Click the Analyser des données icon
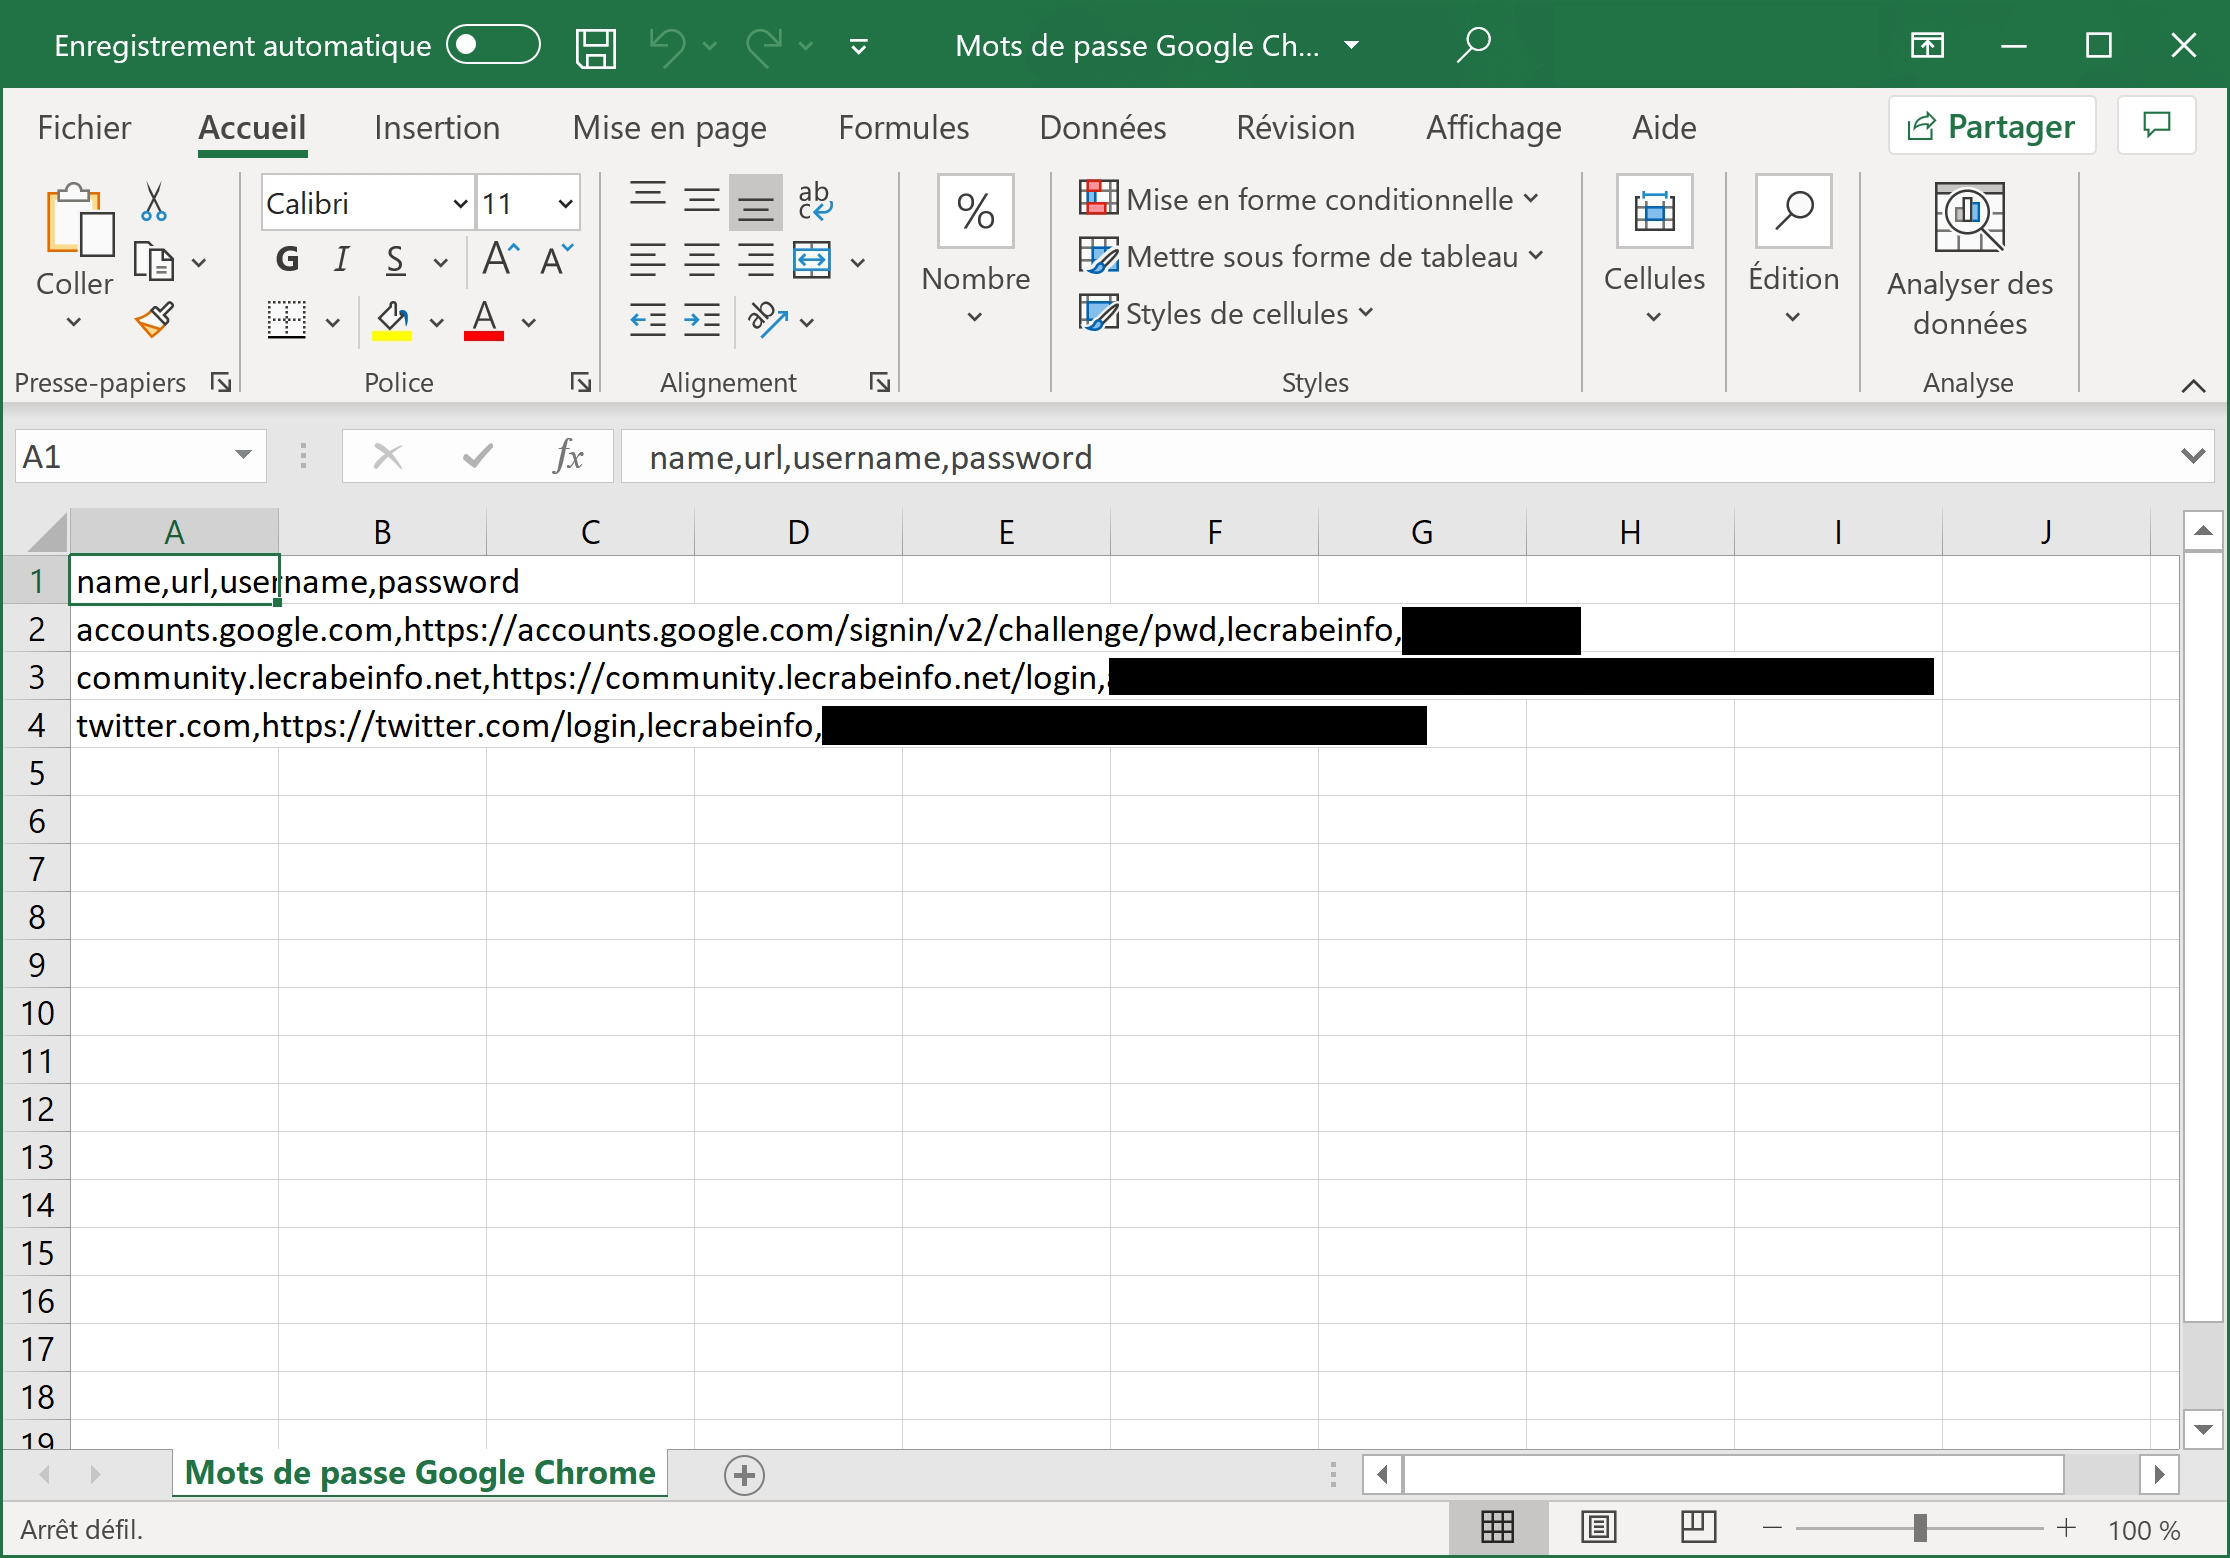Image resolution: width=2230 pixels, height=1558 pixels. pos(1970,217)
